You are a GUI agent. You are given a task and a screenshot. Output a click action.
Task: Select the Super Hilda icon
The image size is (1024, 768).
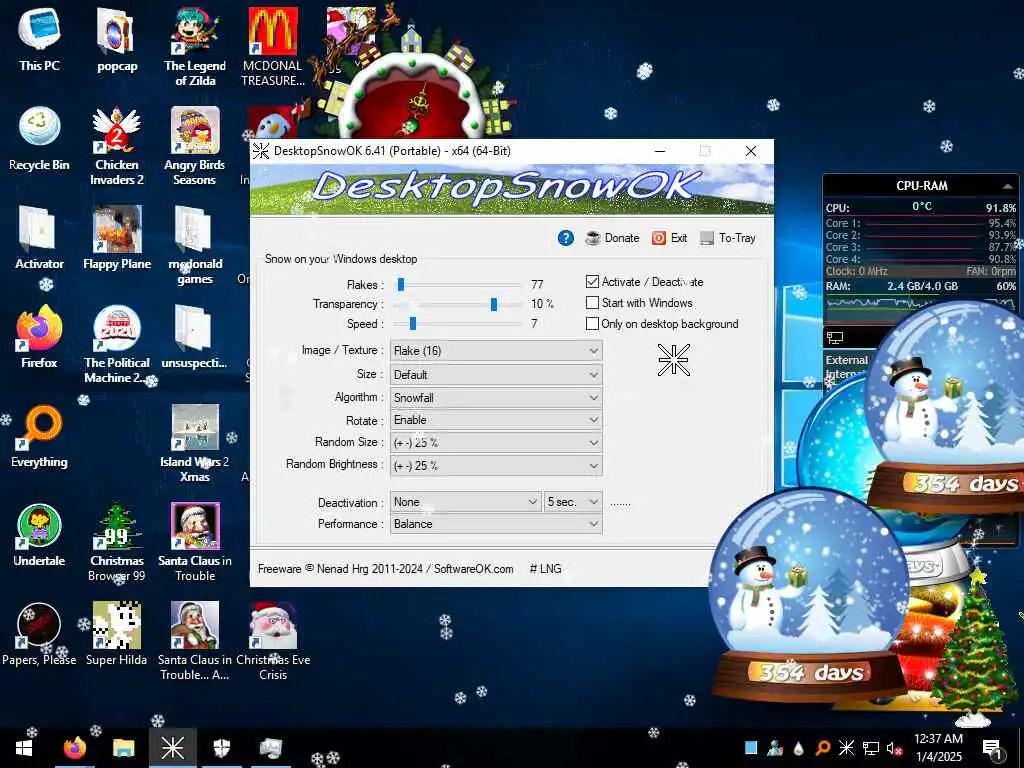(x=117, y=634)
